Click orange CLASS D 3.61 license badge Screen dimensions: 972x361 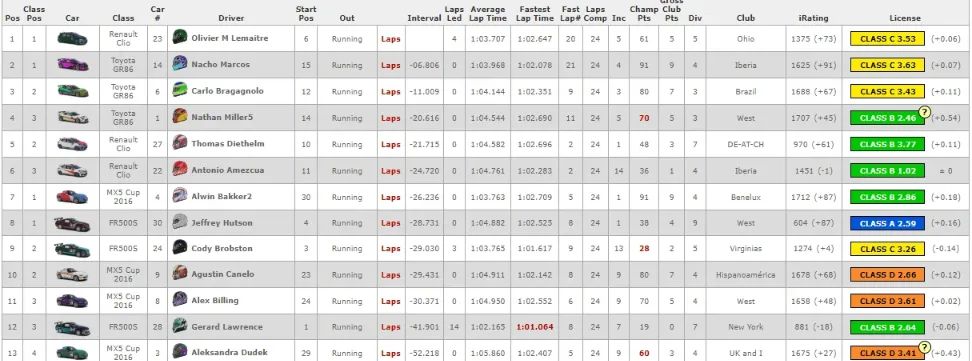tap(888, 301)
